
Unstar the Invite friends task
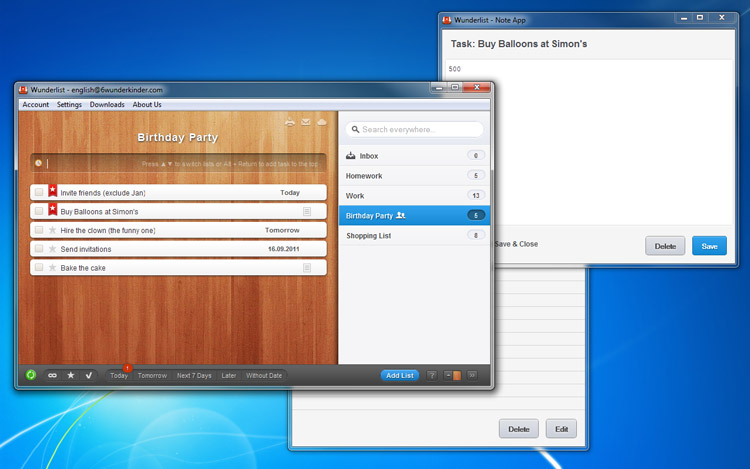(x=53, y=191)
